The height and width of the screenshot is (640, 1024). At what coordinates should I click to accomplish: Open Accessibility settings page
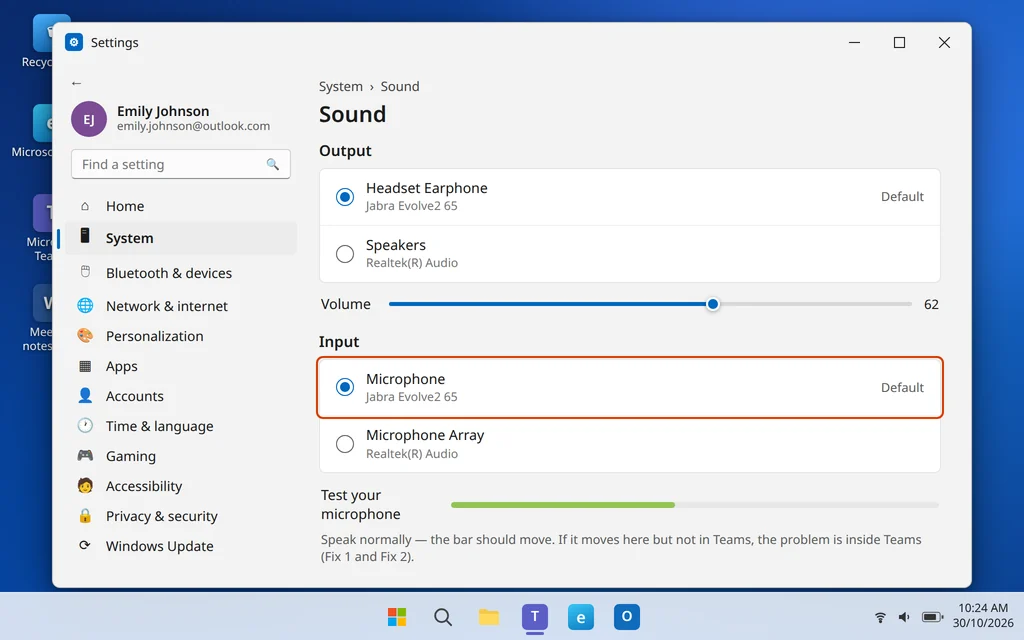[180, 486]
